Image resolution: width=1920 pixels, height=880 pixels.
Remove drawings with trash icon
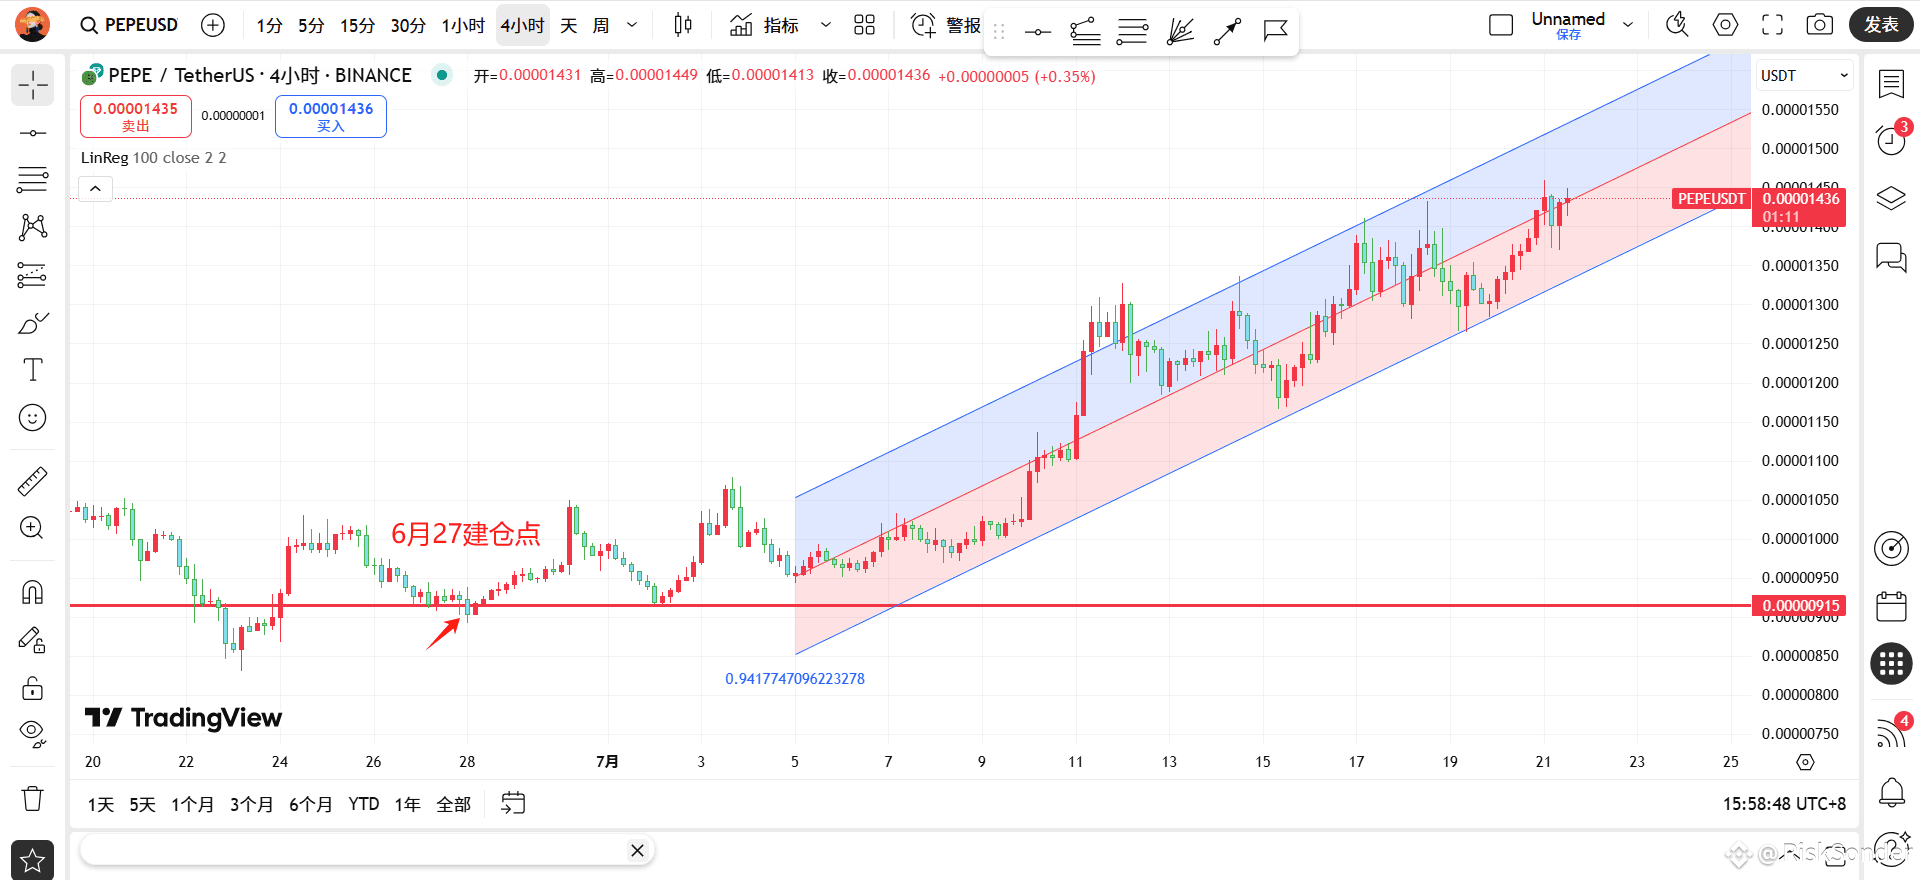click(x=33, y=798)
